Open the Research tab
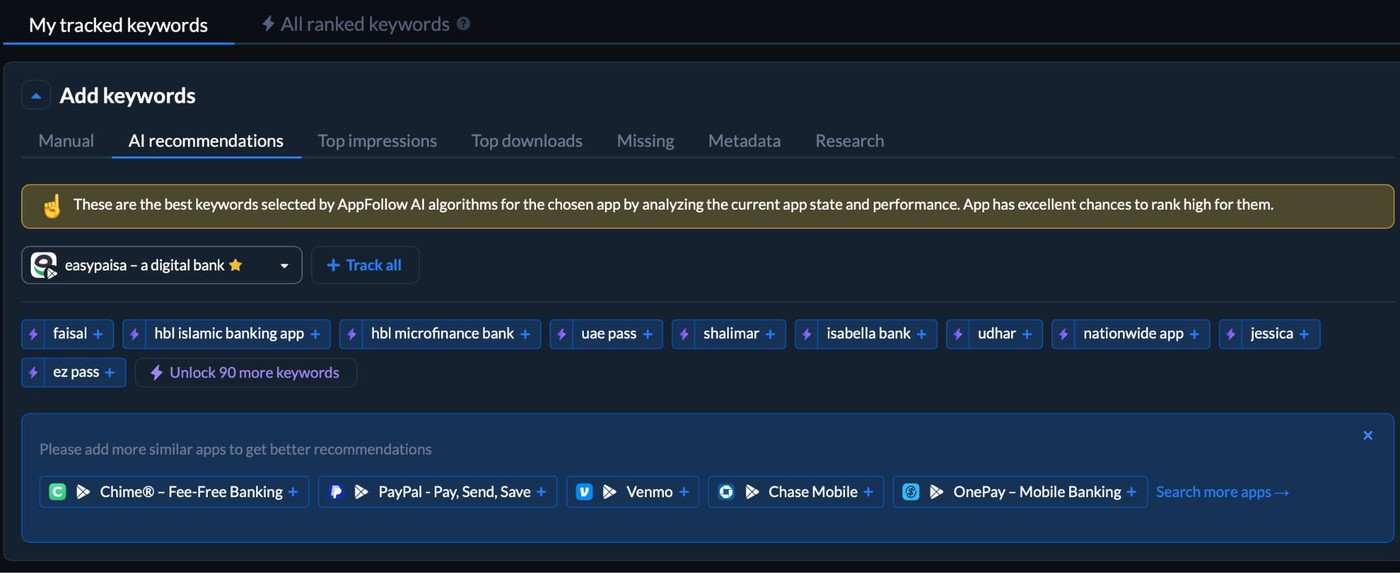Viewport: 1400px width, 573px height. (849, 140)
